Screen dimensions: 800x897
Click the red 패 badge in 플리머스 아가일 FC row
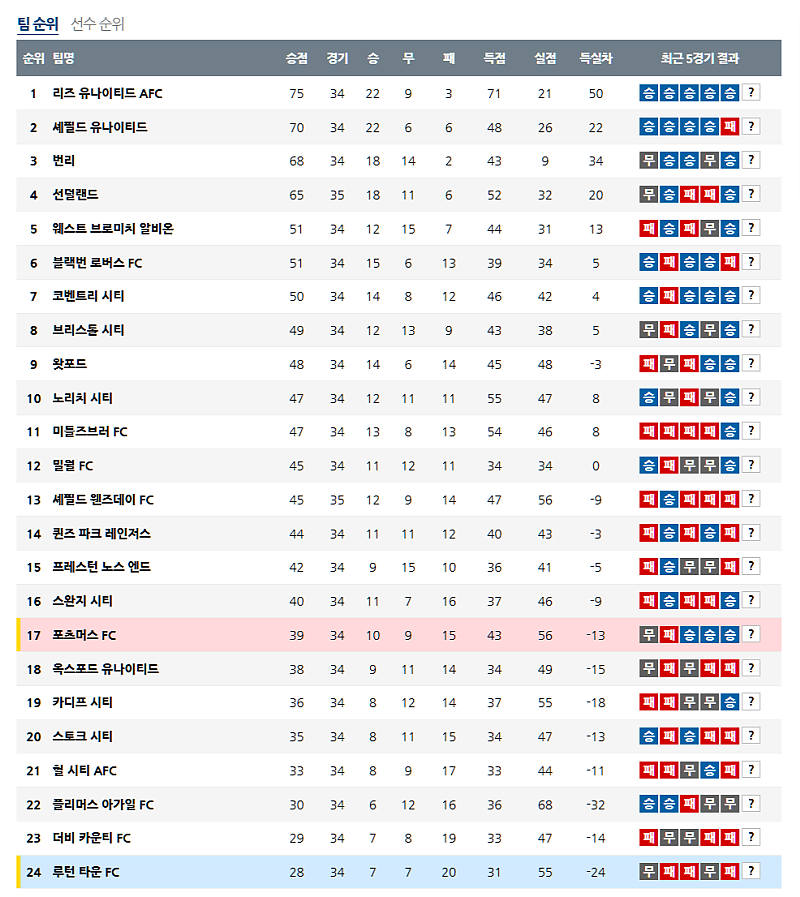[690, 804]
